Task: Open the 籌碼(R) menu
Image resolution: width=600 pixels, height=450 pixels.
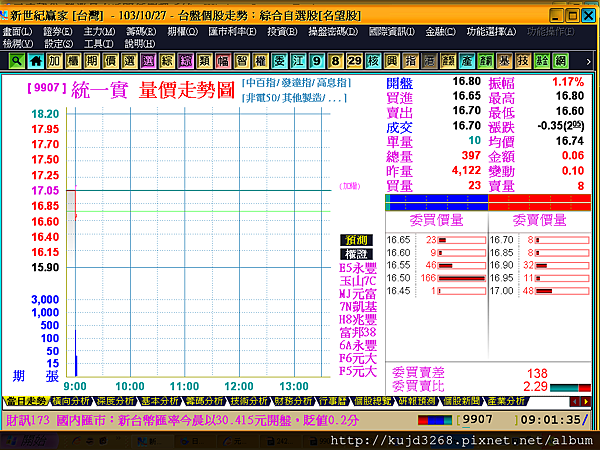Action: tap(141, 32)
